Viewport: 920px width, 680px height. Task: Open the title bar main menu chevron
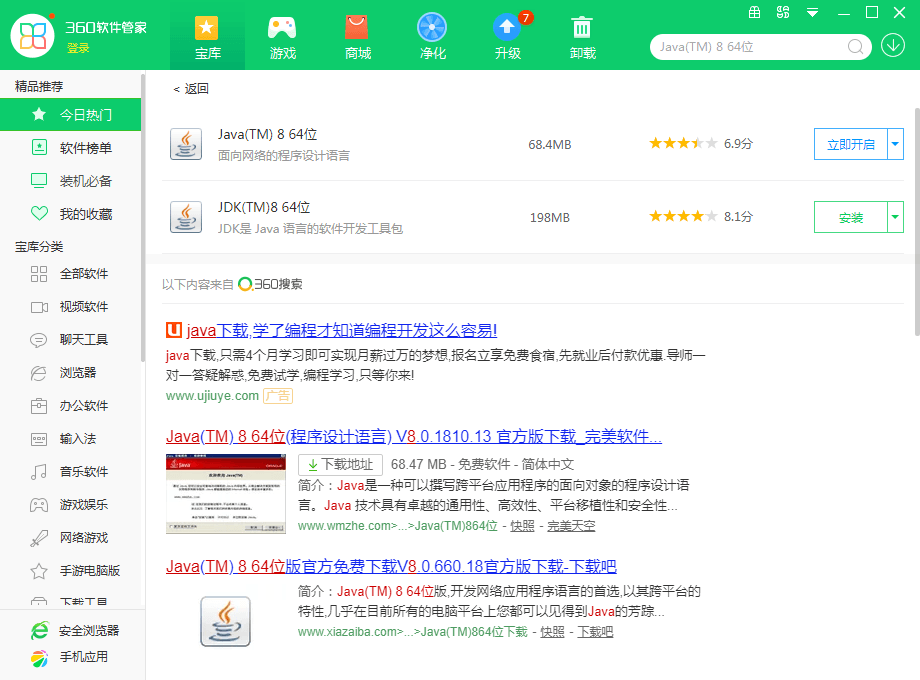point(811,13)
